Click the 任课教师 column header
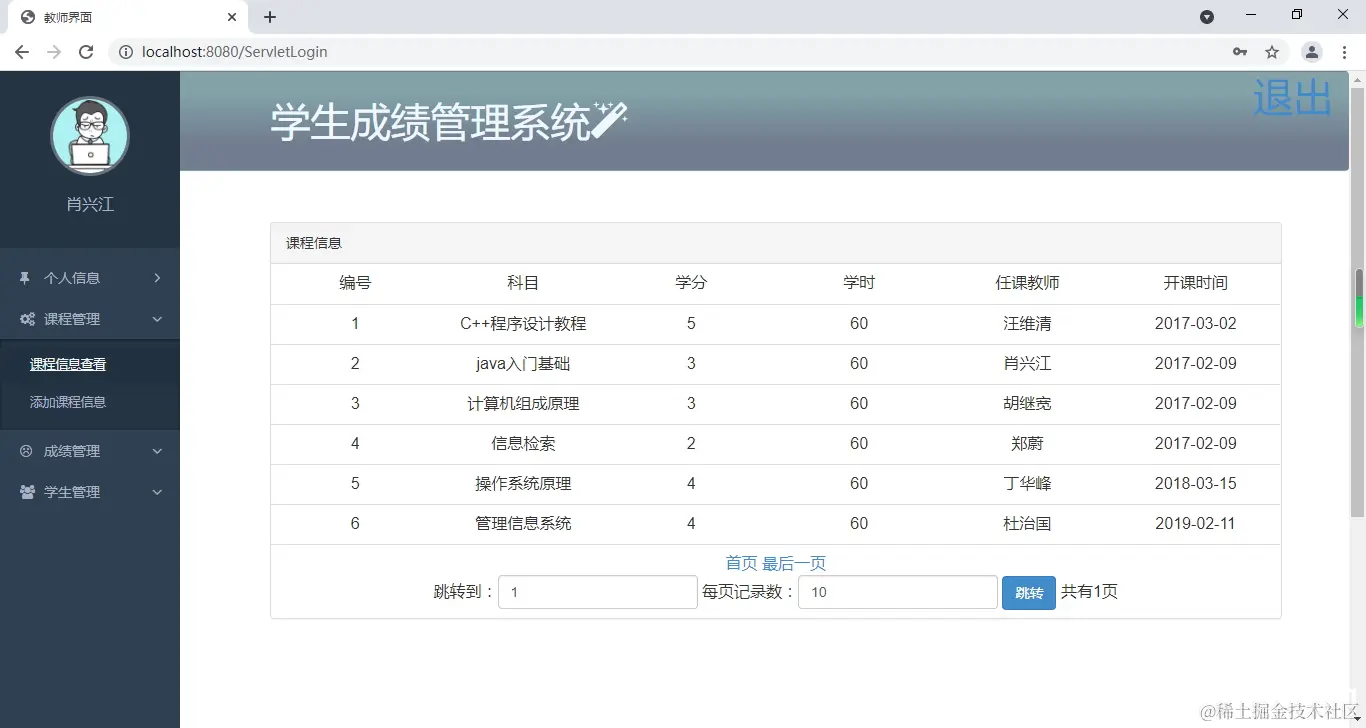This screenshot has height=728, width=1366. [1027, 283]
